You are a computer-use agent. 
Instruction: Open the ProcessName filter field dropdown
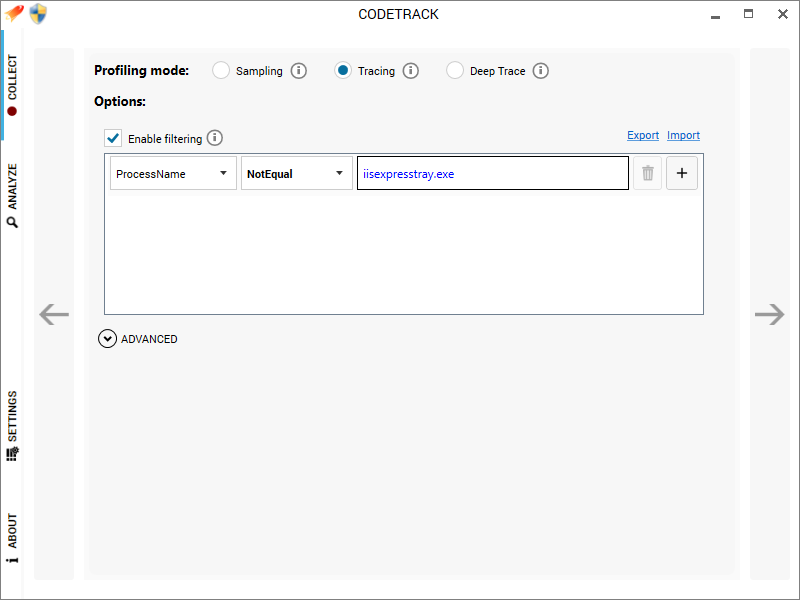coord(173,173)
